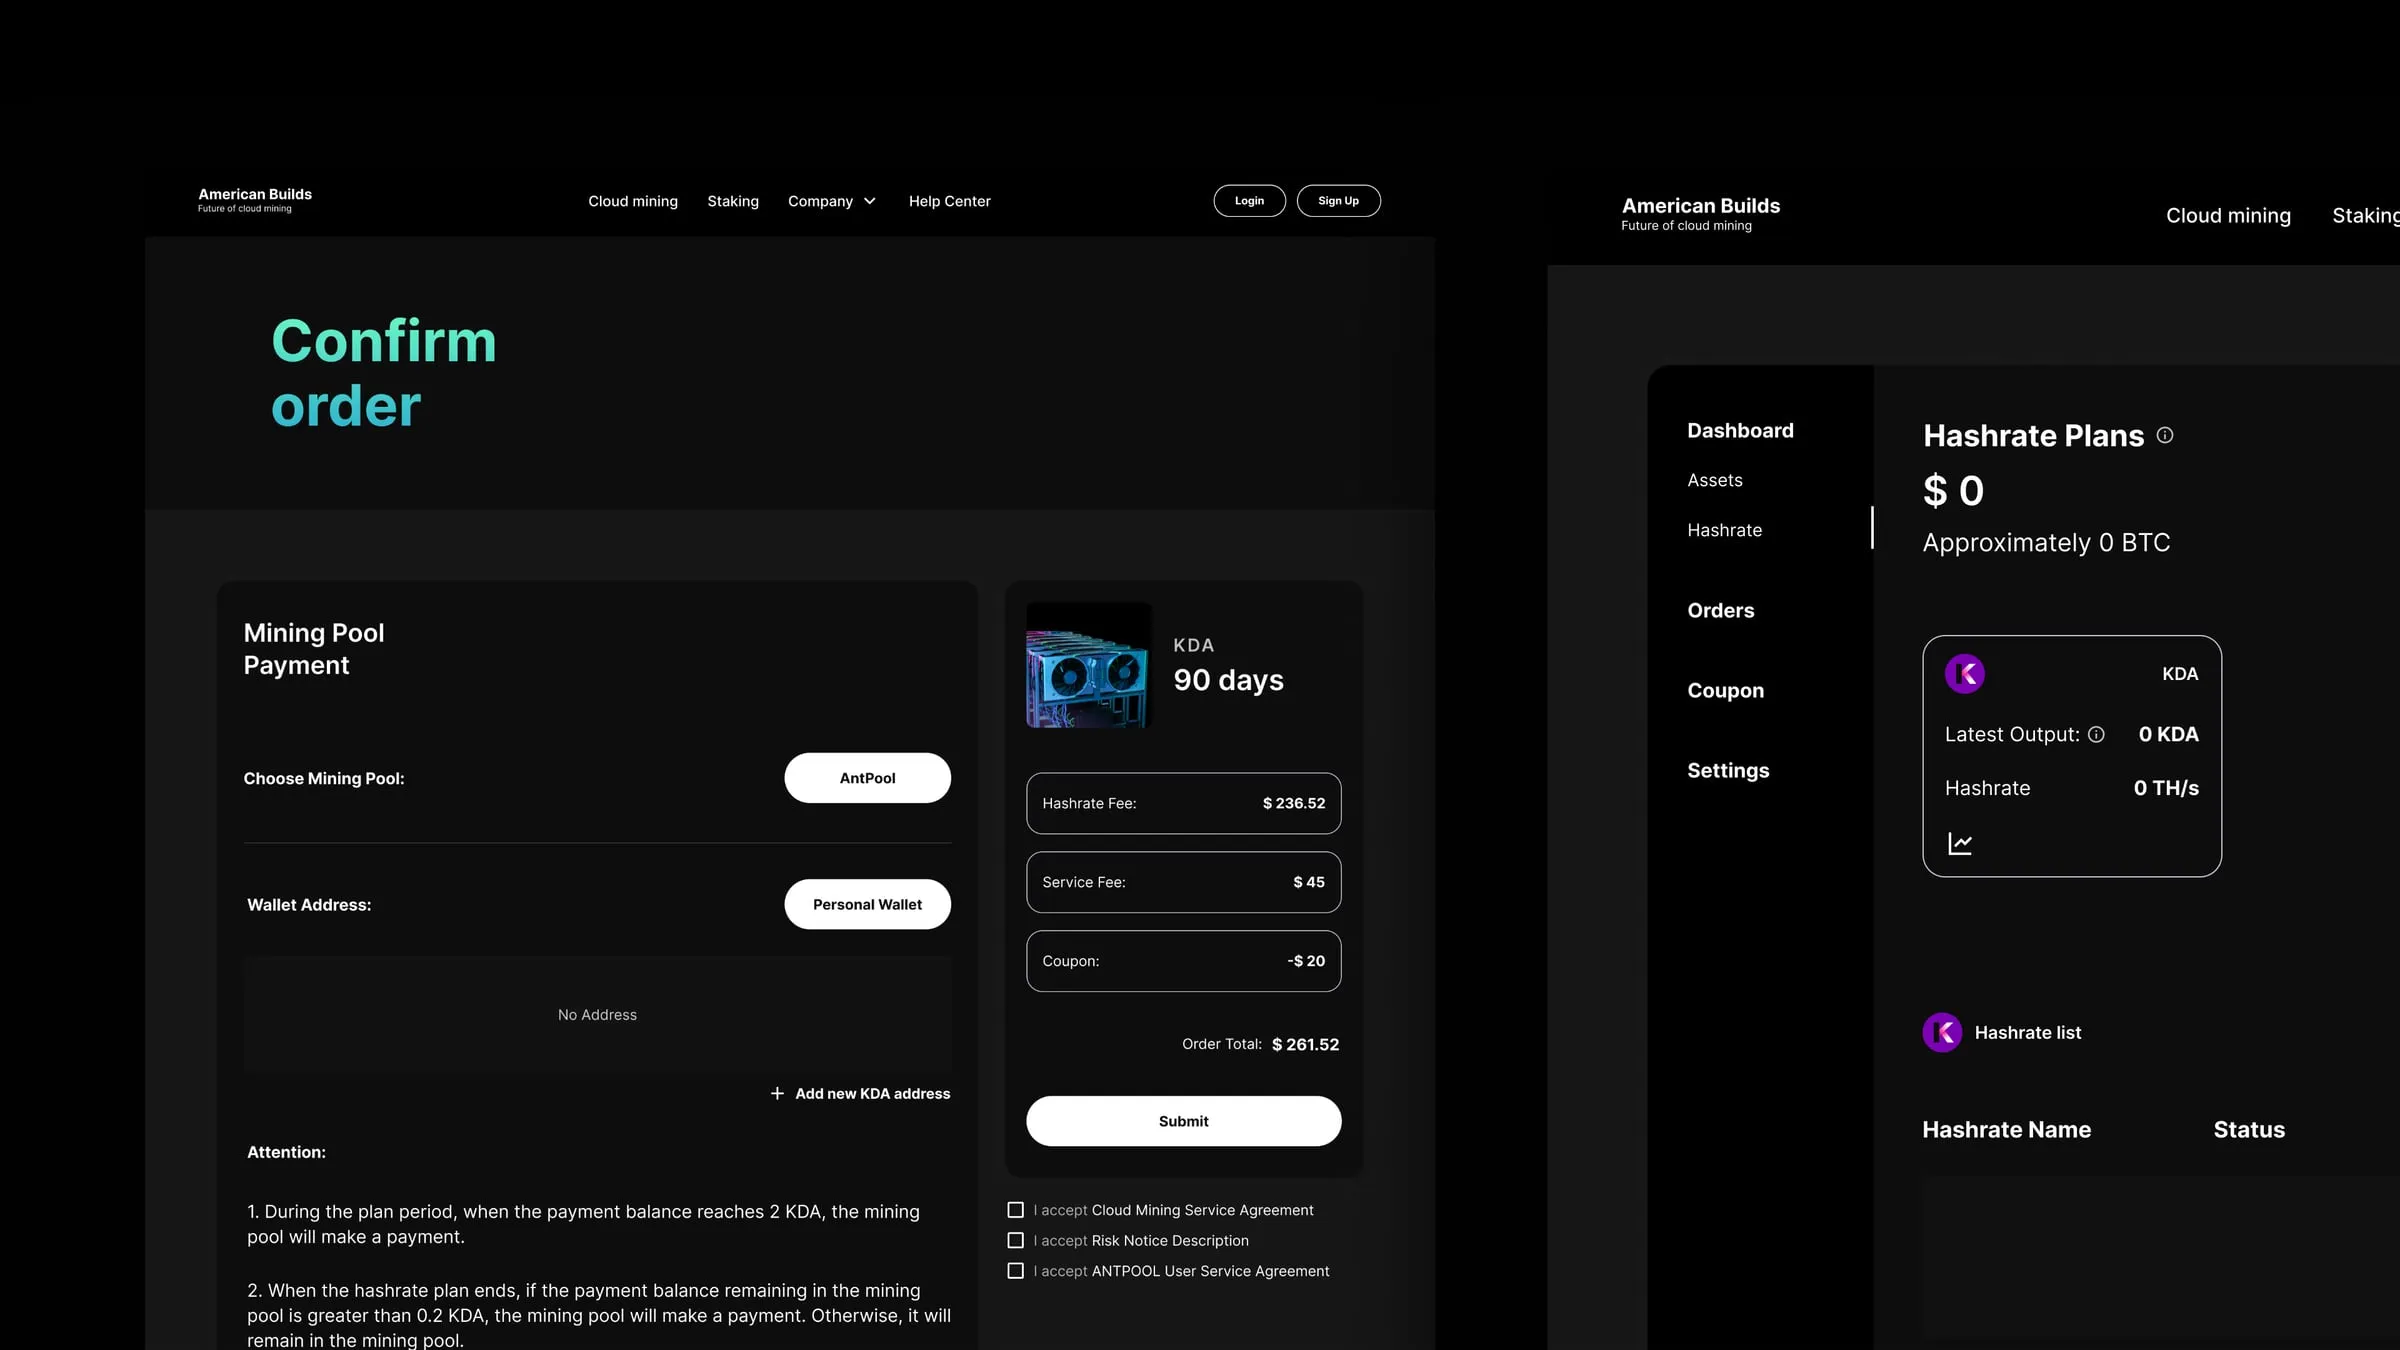Click the Sign Up button
Image resolution: width=2400 pixels, height=1350 pixels.
[1338, 201]
